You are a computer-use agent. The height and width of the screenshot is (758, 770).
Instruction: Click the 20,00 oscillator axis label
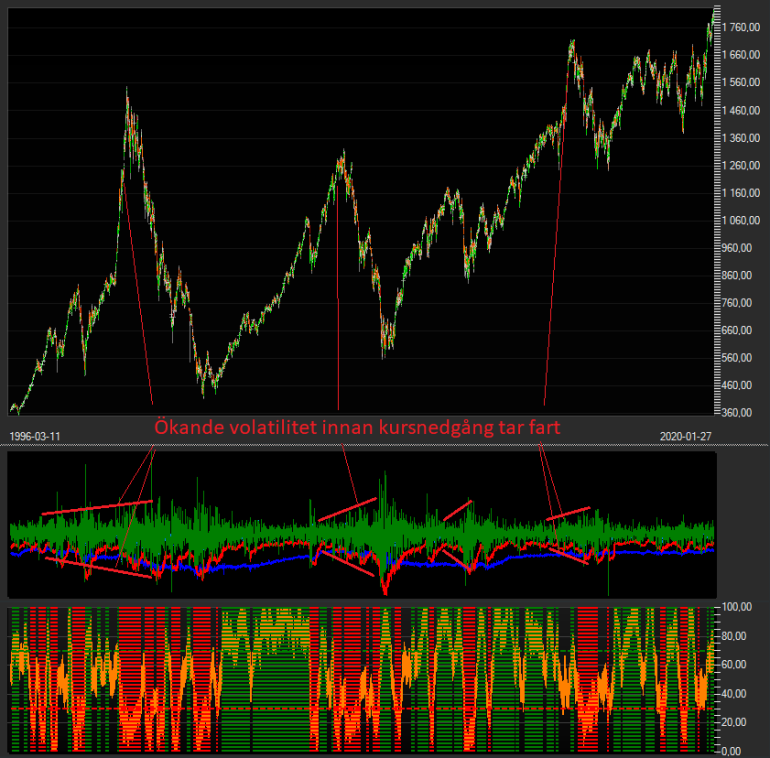pyautogui.click(x=734, y=722)
